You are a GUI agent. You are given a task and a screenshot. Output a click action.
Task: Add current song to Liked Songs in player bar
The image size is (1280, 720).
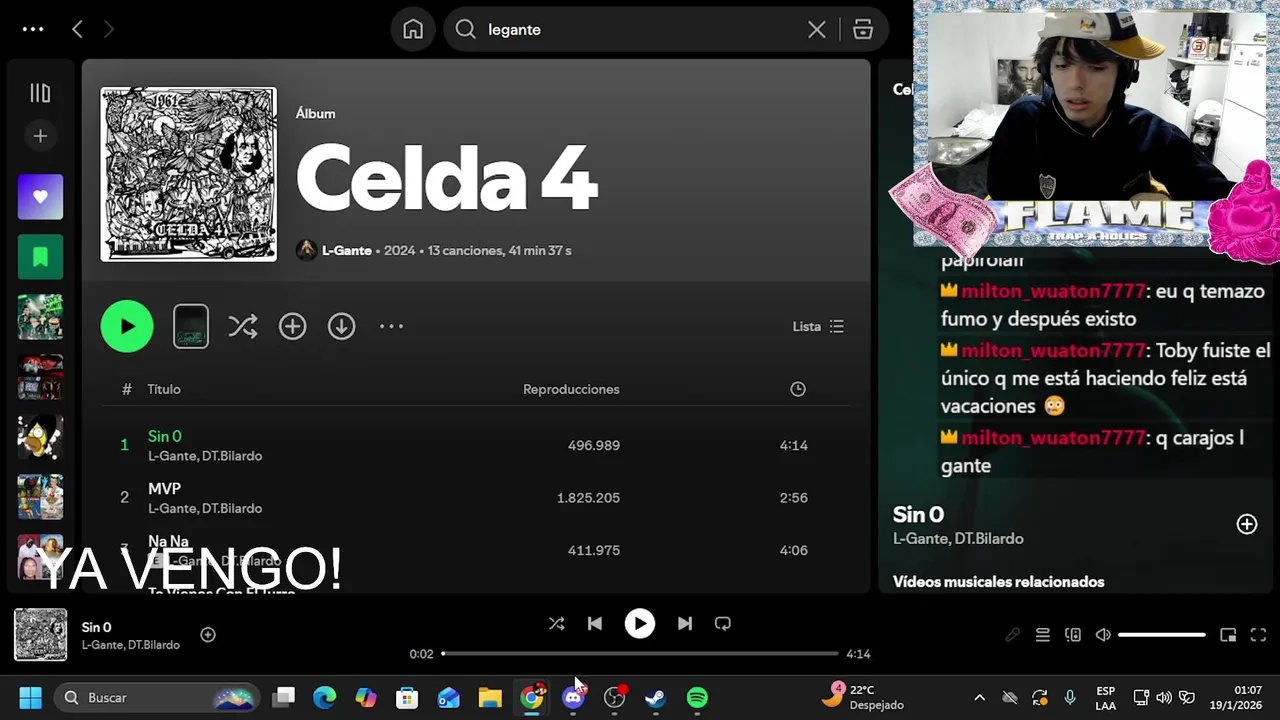click(208, 634)
